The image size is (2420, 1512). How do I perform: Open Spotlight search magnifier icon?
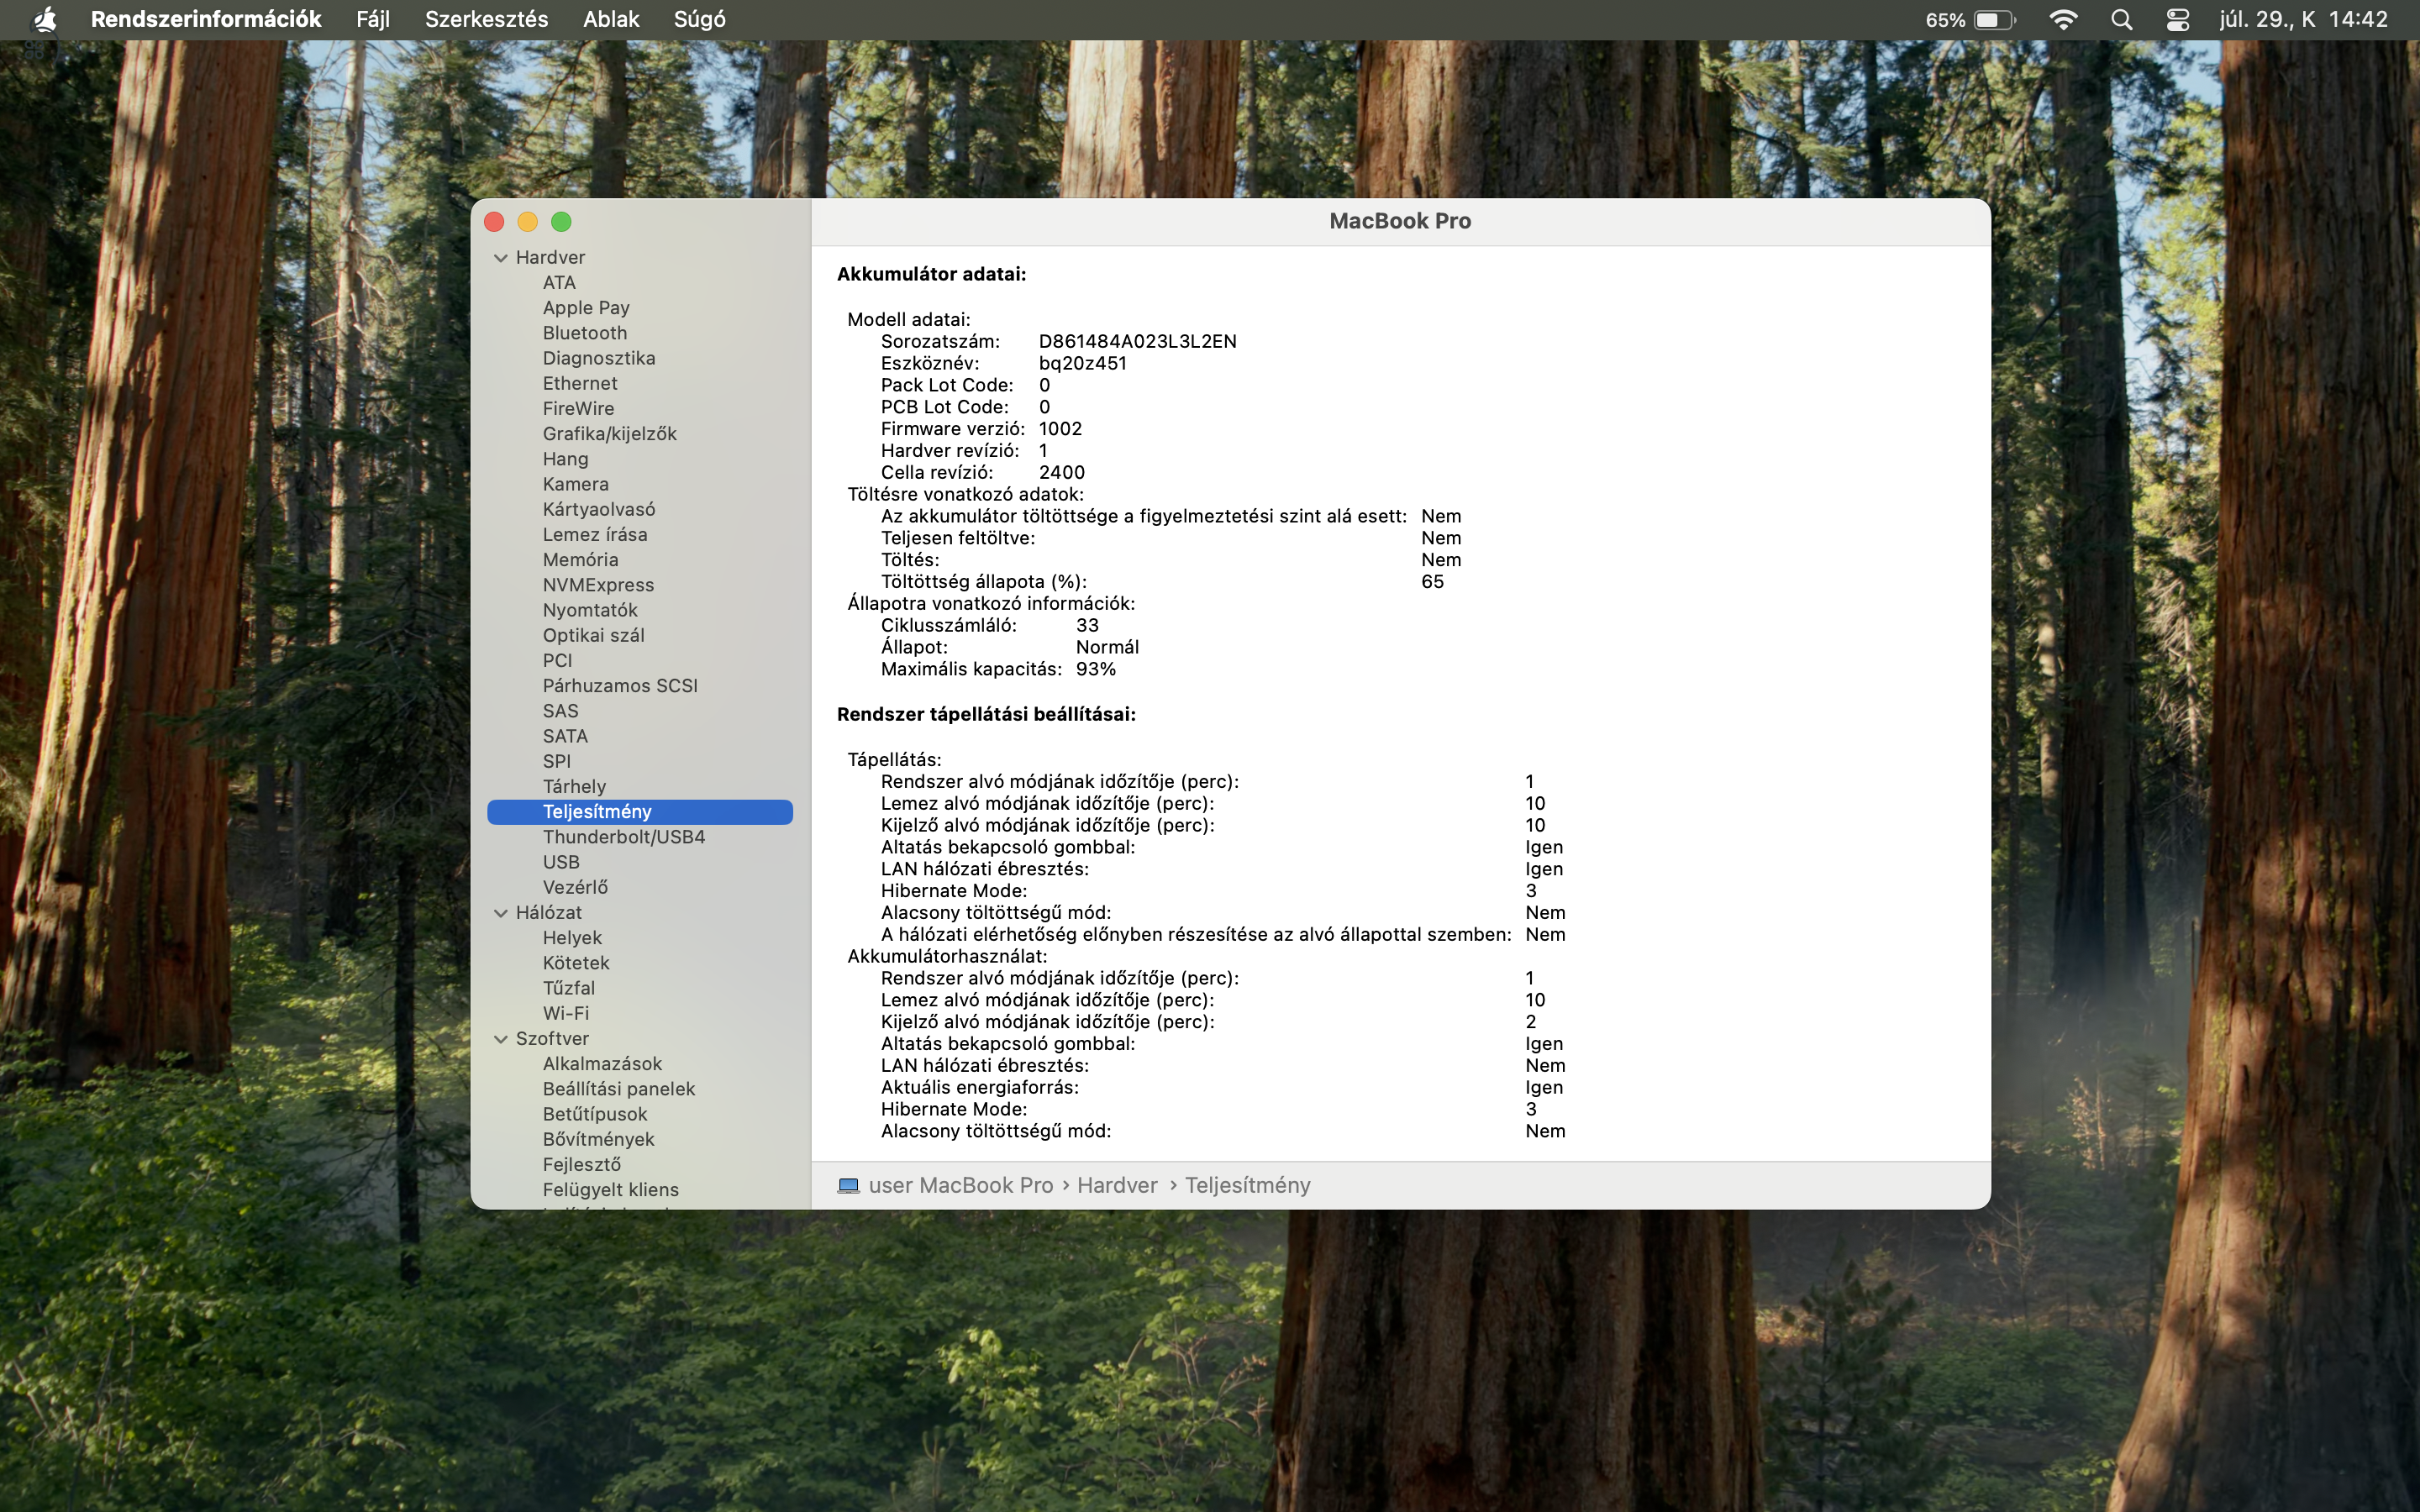point(2121,20)
